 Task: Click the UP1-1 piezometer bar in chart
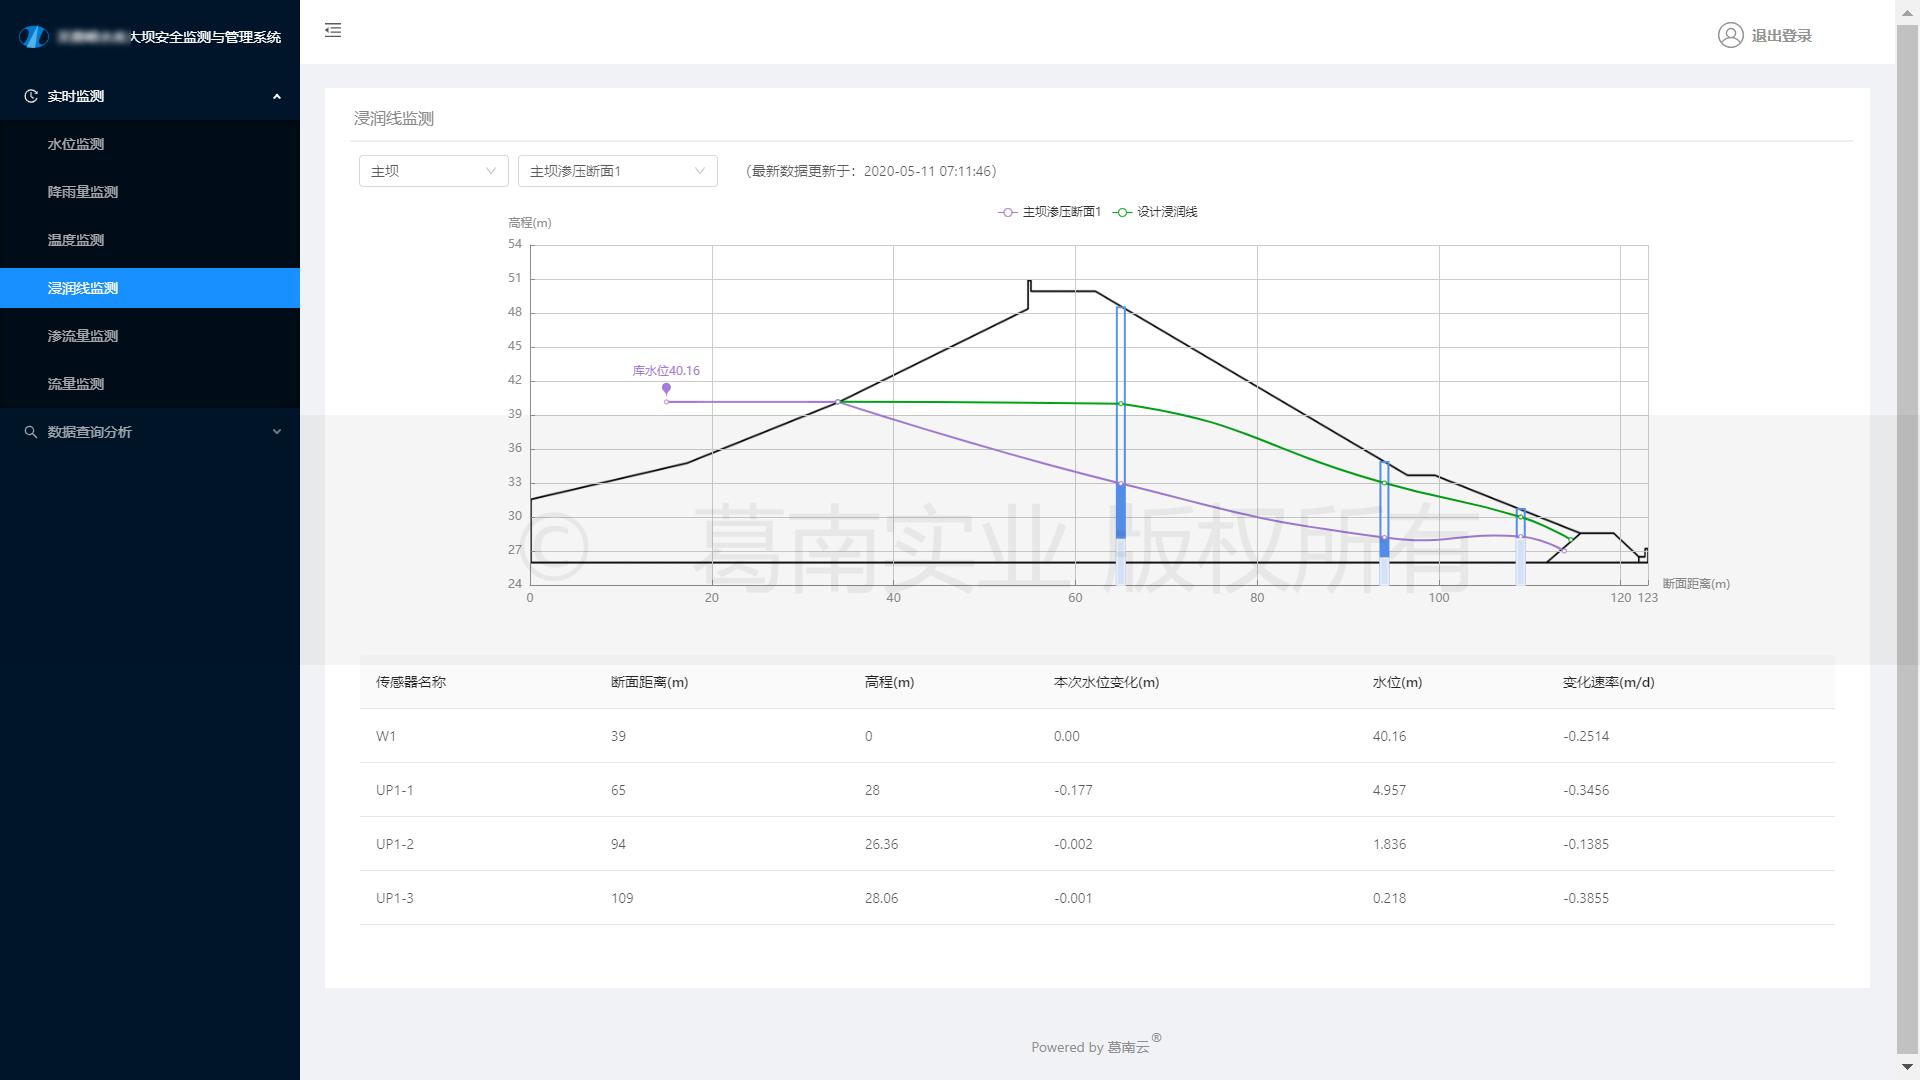click(1120, 510)
